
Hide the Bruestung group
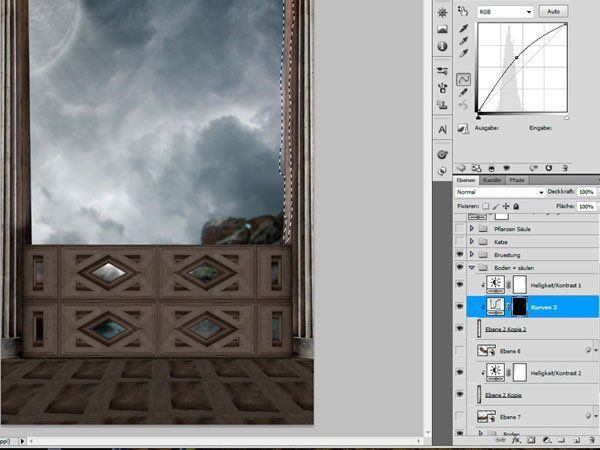[460, 254]
